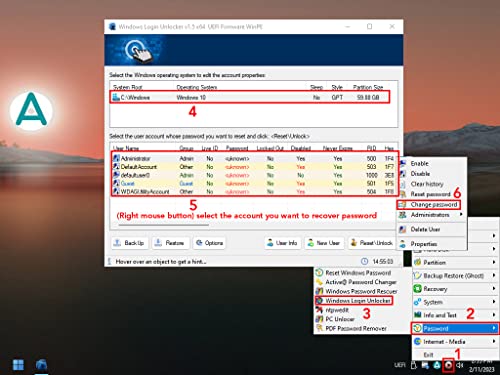Click the RID column header

pyautogui.click(x=371, y=148)
